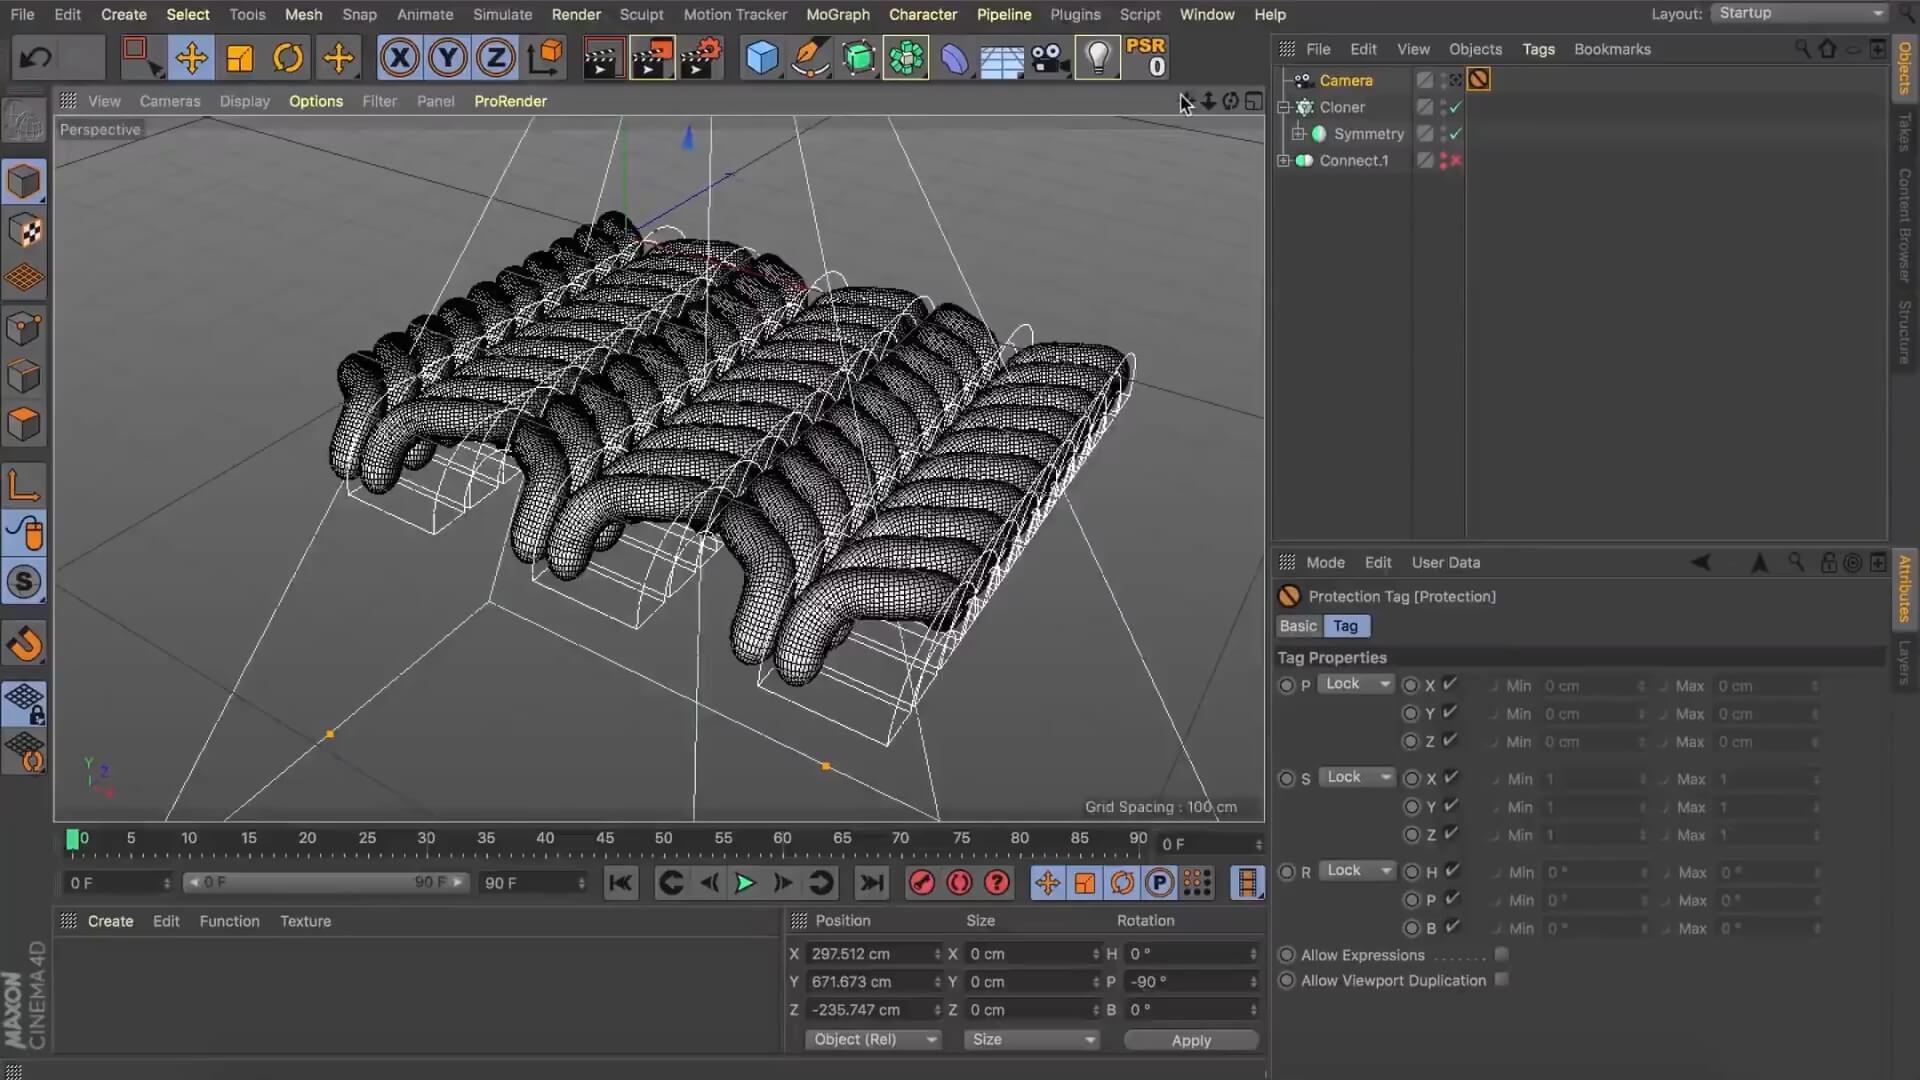The width and height of the screenshot is (1920, 1080).
Task: Switch to the Basic tab
Action: click(x=1298, y=626)
